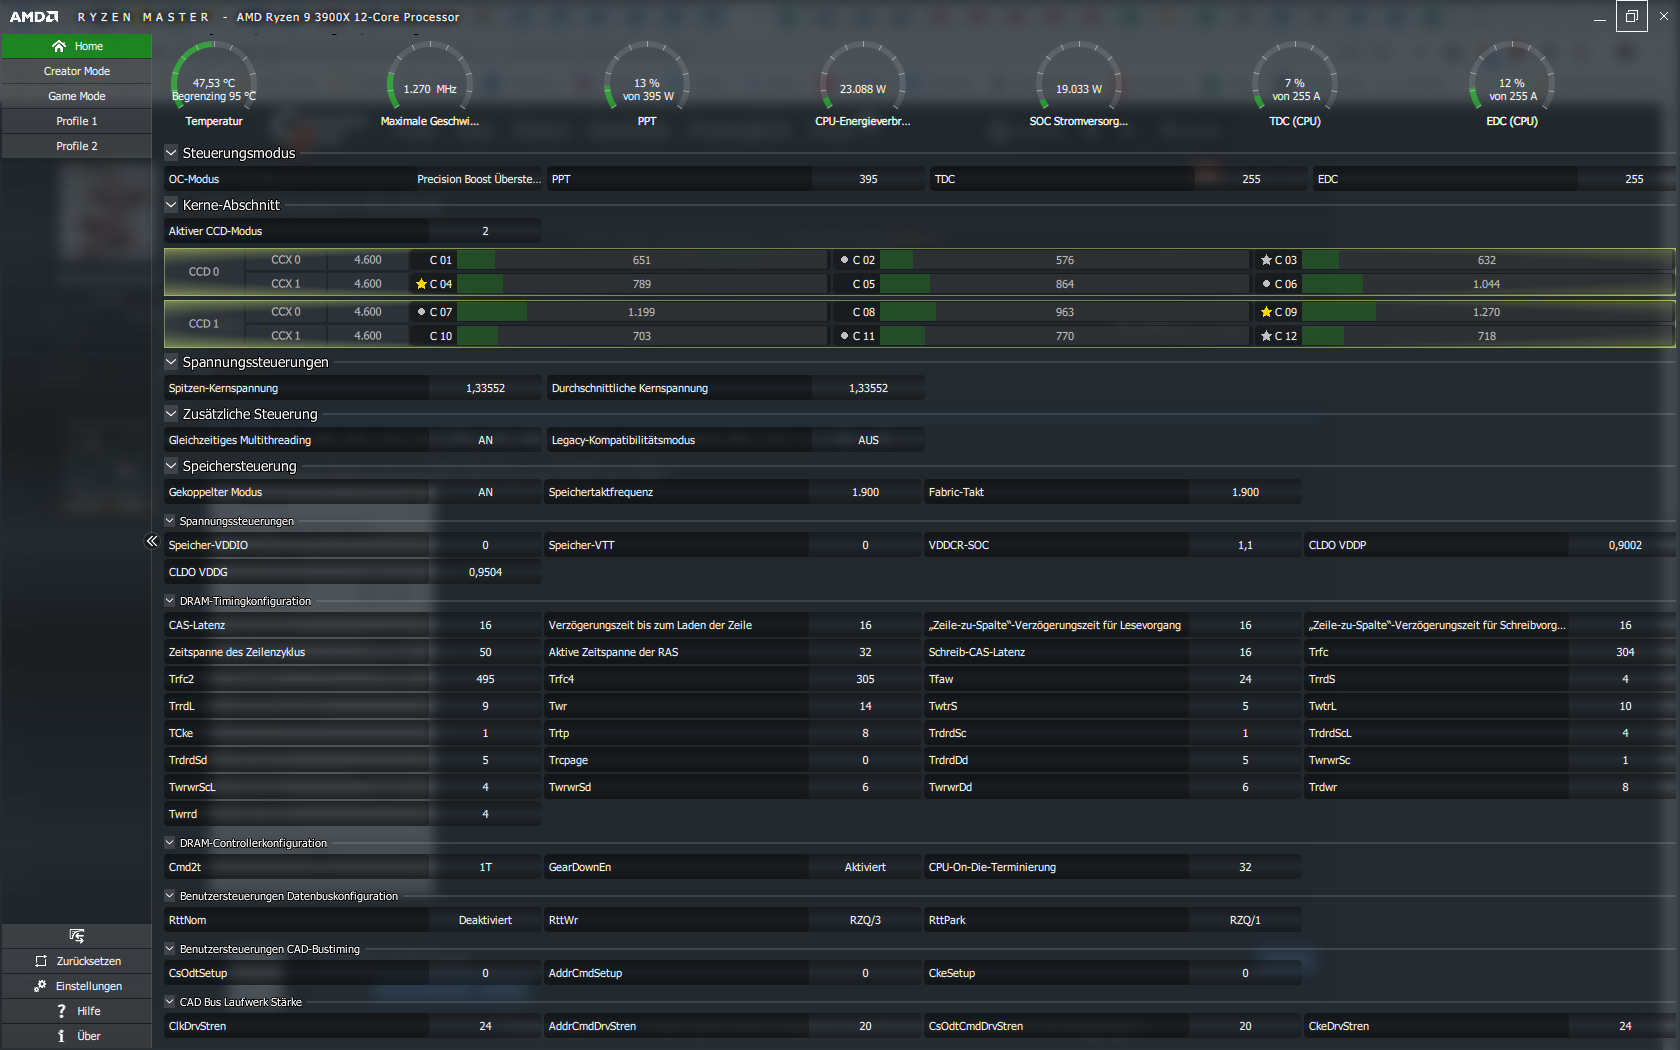1680x1050 pixels.
Task: Click the C 07 core frequency bar
Action: click(642, 312)
